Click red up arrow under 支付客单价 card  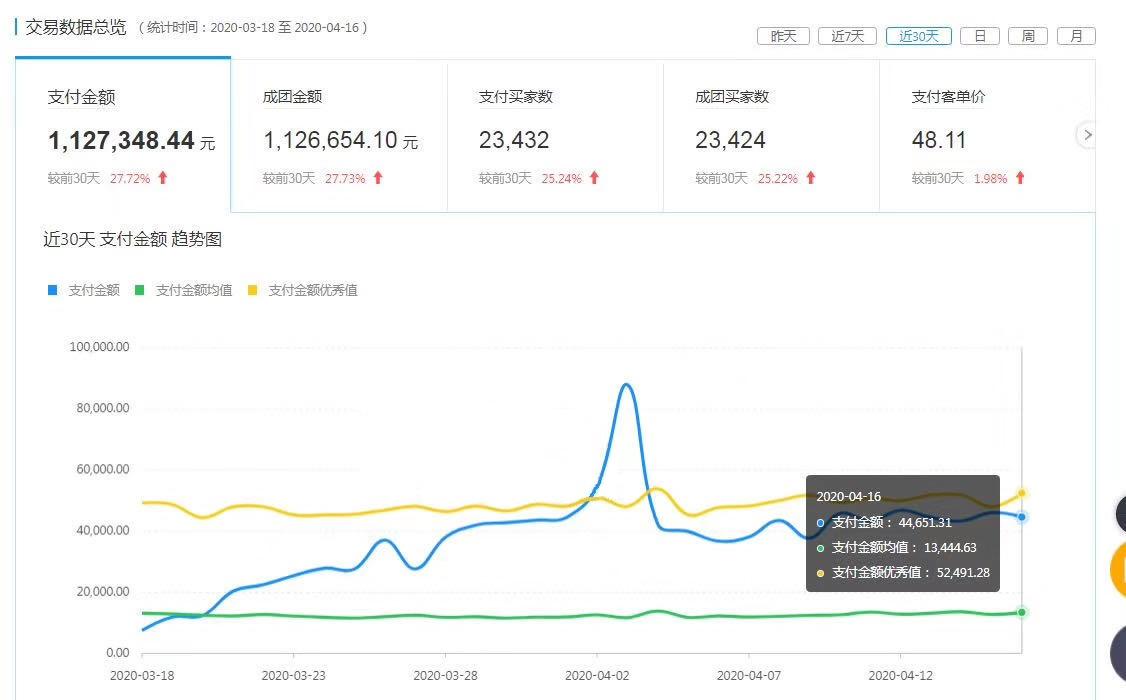tap(1020, 178)
